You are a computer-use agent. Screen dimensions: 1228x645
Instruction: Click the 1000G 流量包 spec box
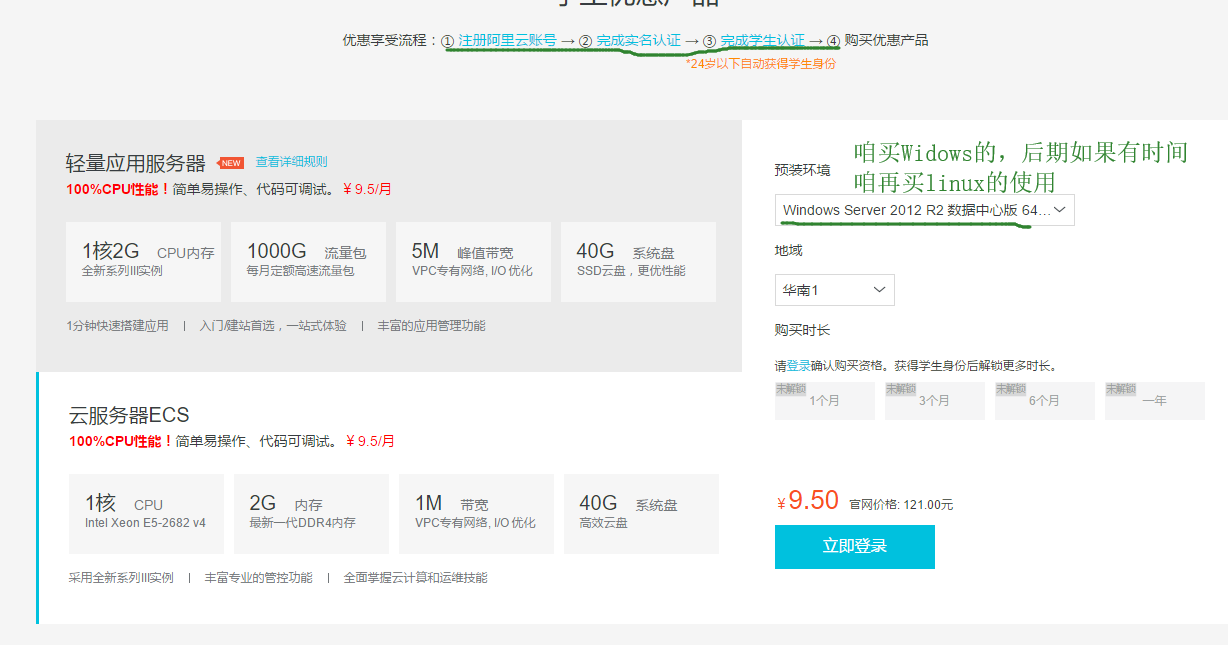click(x=308, y=262)
